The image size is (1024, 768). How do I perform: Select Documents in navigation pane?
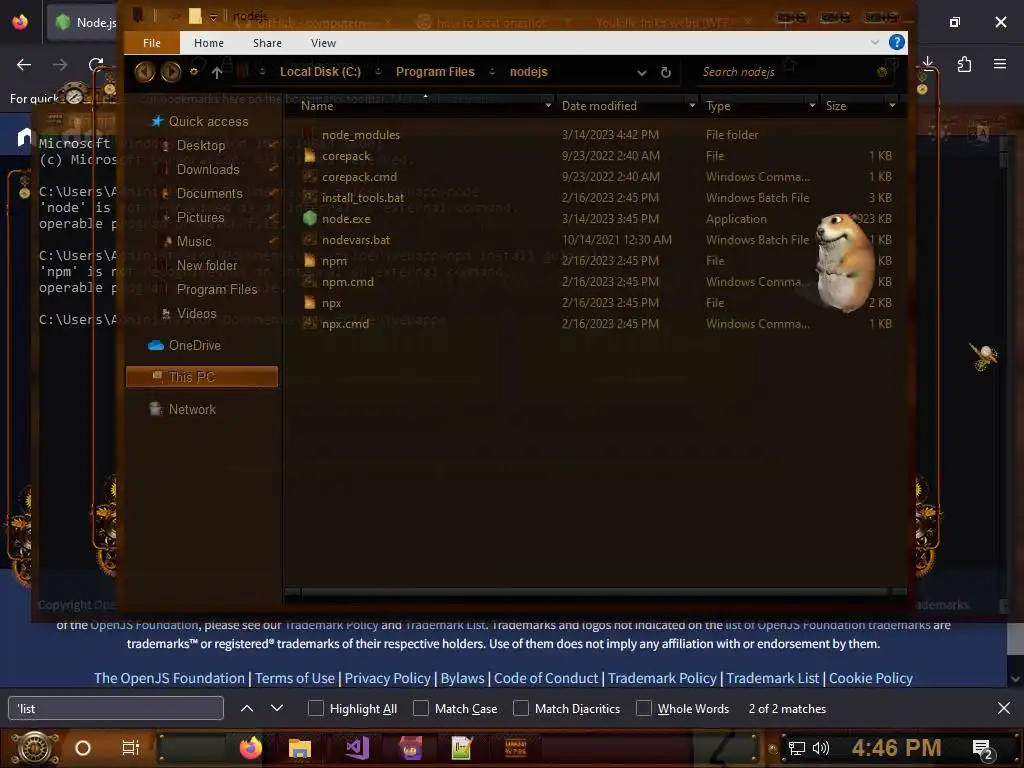click(209, 193)
